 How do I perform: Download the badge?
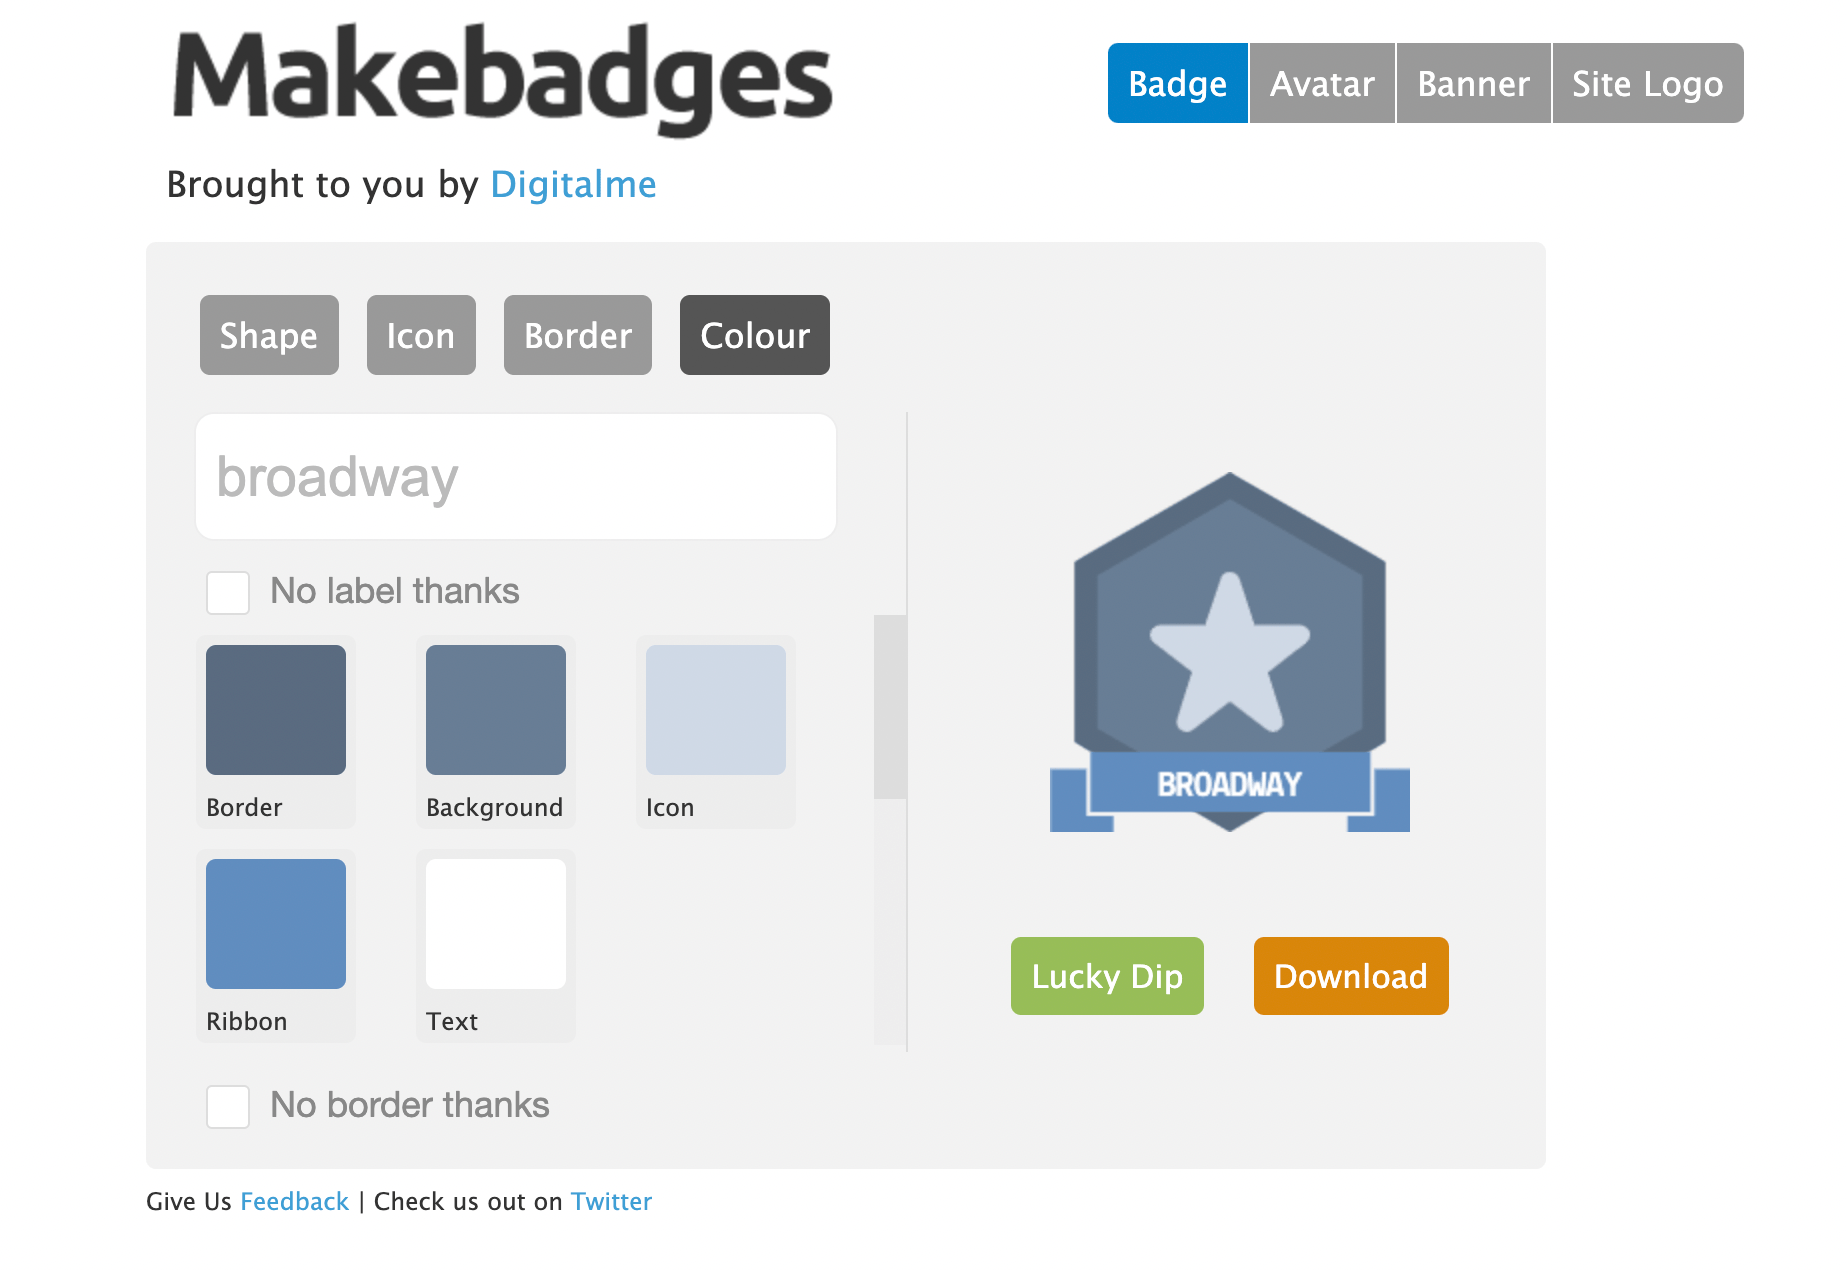[1351, 976]
